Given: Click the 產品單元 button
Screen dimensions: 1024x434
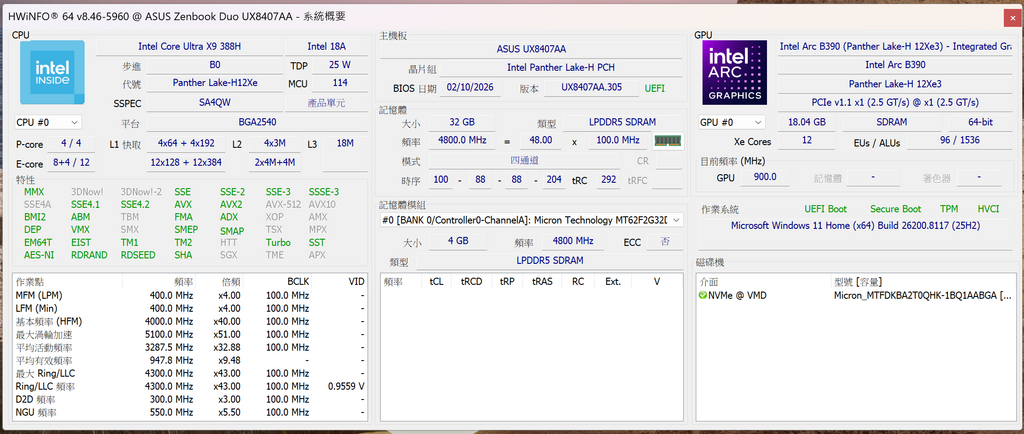Looking at the screenshot, I should pos(327,103).
